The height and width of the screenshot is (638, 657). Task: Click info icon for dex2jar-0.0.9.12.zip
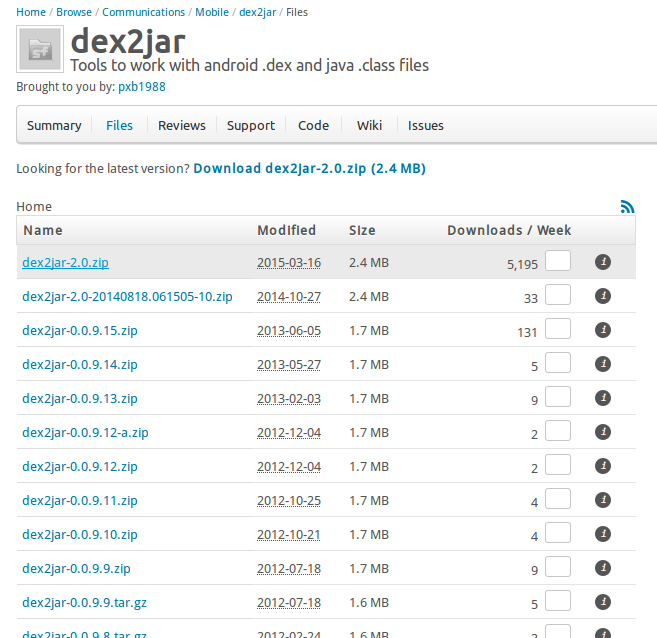click(x=603, y=466)
